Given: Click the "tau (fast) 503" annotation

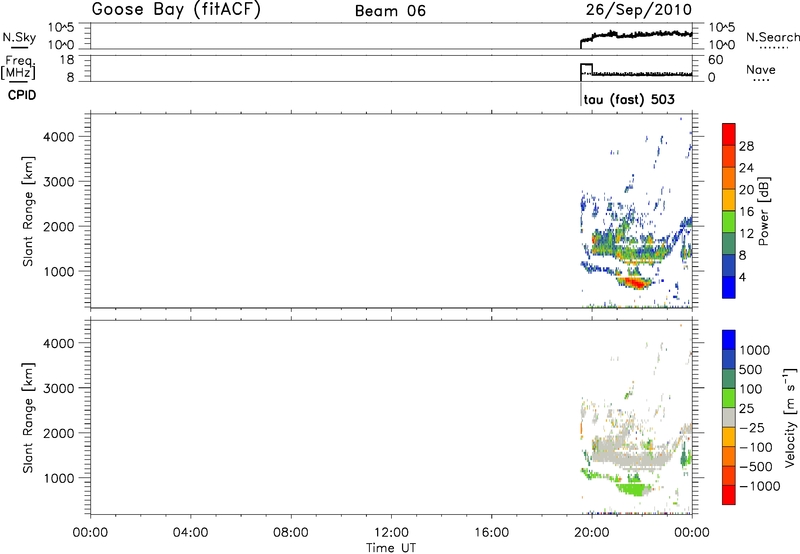Looking at the screenshot, I should 629,99.
